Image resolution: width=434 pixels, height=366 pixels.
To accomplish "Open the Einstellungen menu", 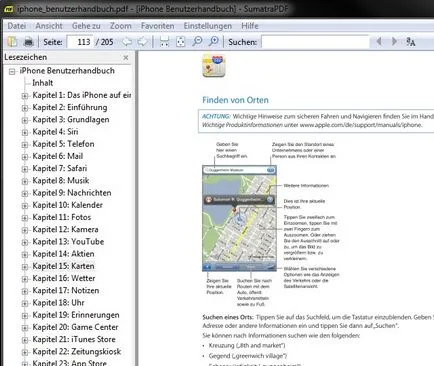I will [x=208, y=26].
